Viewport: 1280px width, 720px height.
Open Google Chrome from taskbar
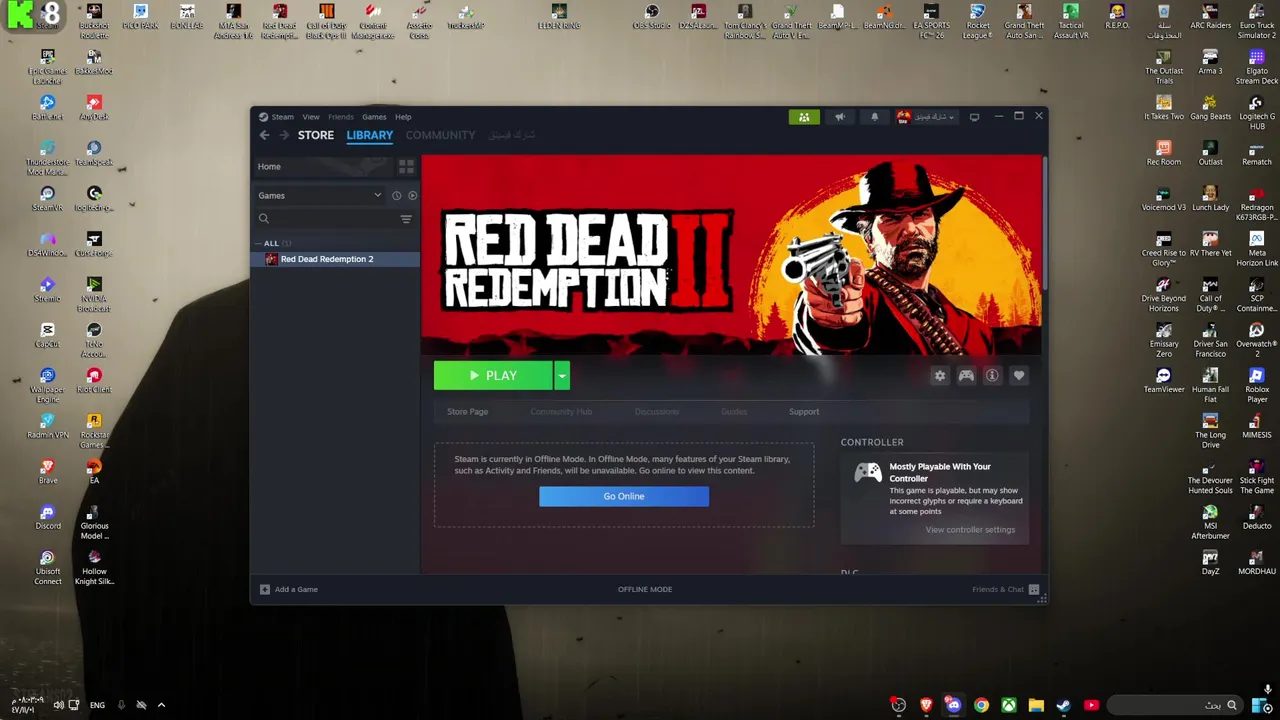click(x=981, y=705)
